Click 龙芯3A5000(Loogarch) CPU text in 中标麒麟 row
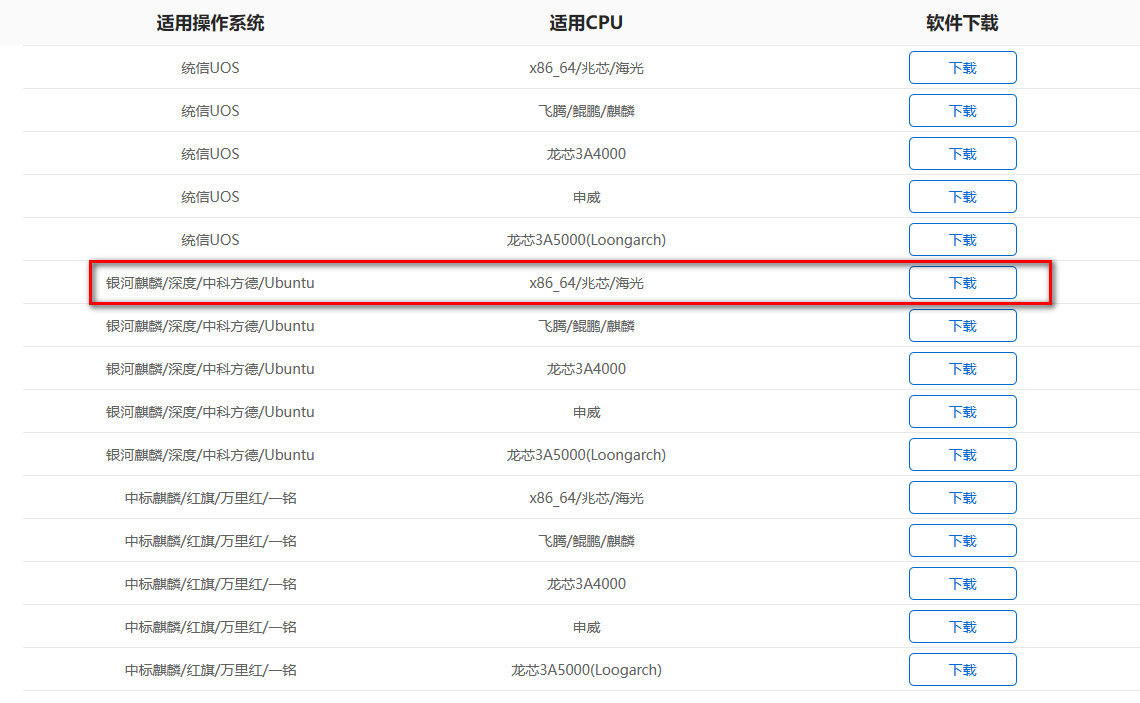This screenshot has width=1140, height=703. (586, 670)
